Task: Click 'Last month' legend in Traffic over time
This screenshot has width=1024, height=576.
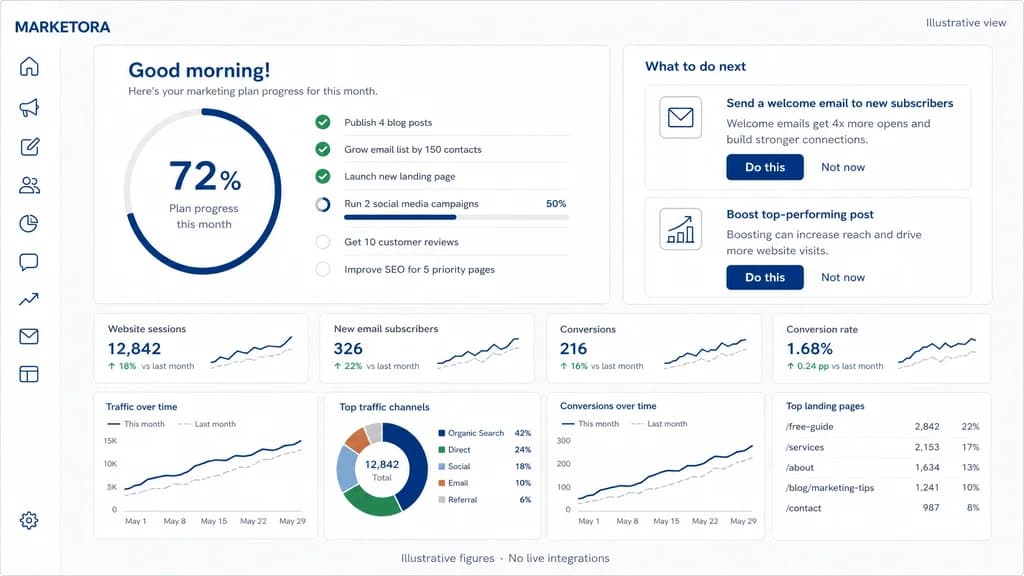Action: [207, 424]
